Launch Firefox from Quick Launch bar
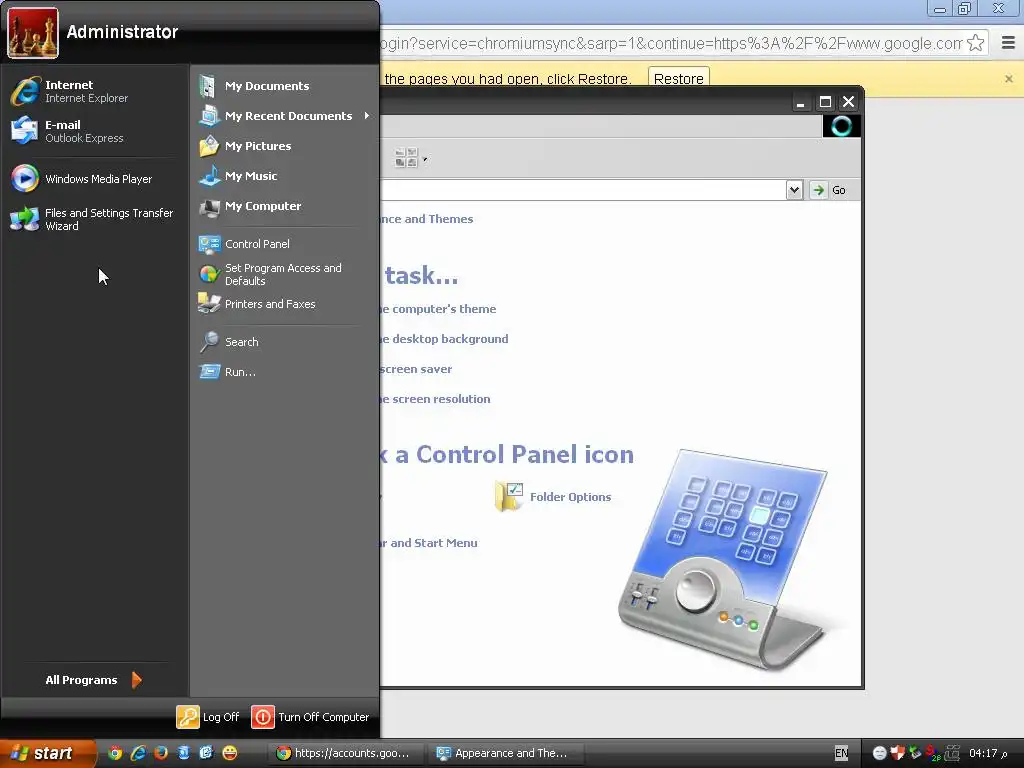1024x768 pixels. click(x=161, y=753)
